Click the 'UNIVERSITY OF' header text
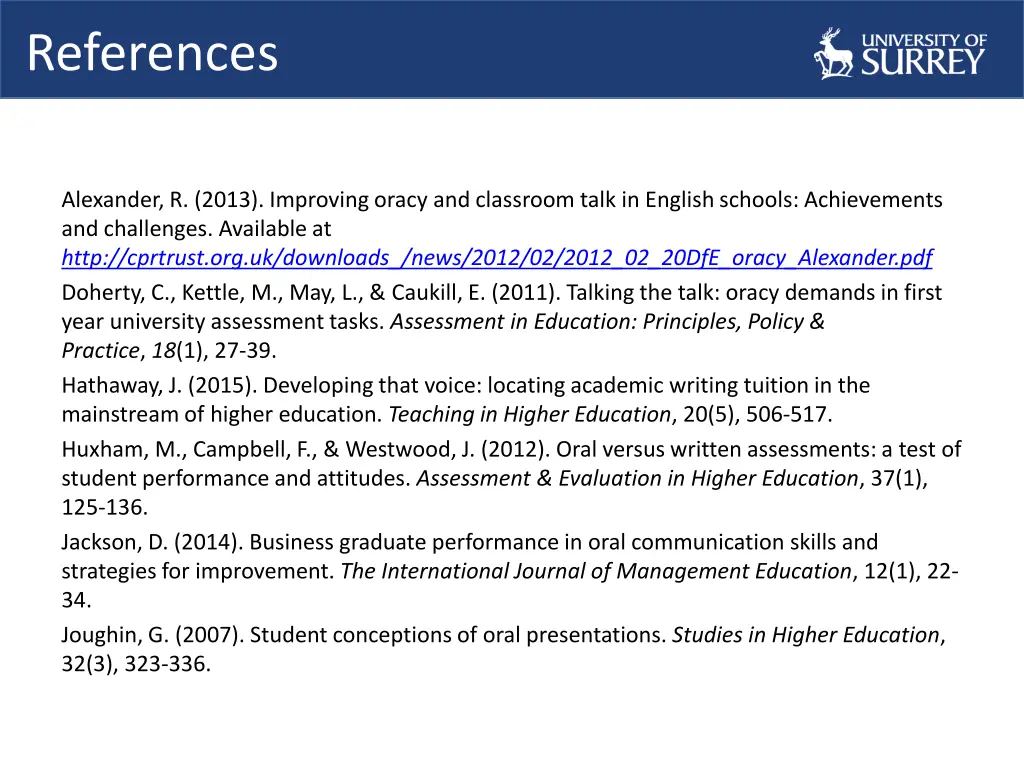 point(923,40)
